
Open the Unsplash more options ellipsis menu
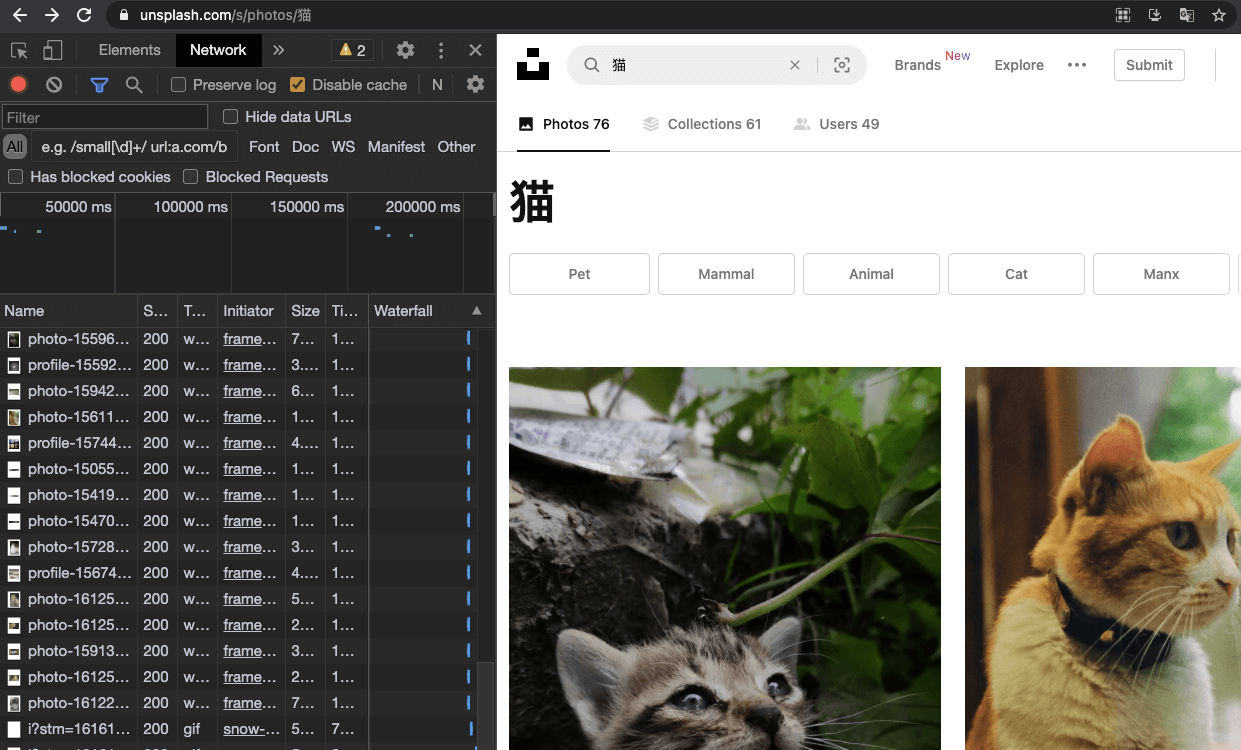click(1076, 65)
